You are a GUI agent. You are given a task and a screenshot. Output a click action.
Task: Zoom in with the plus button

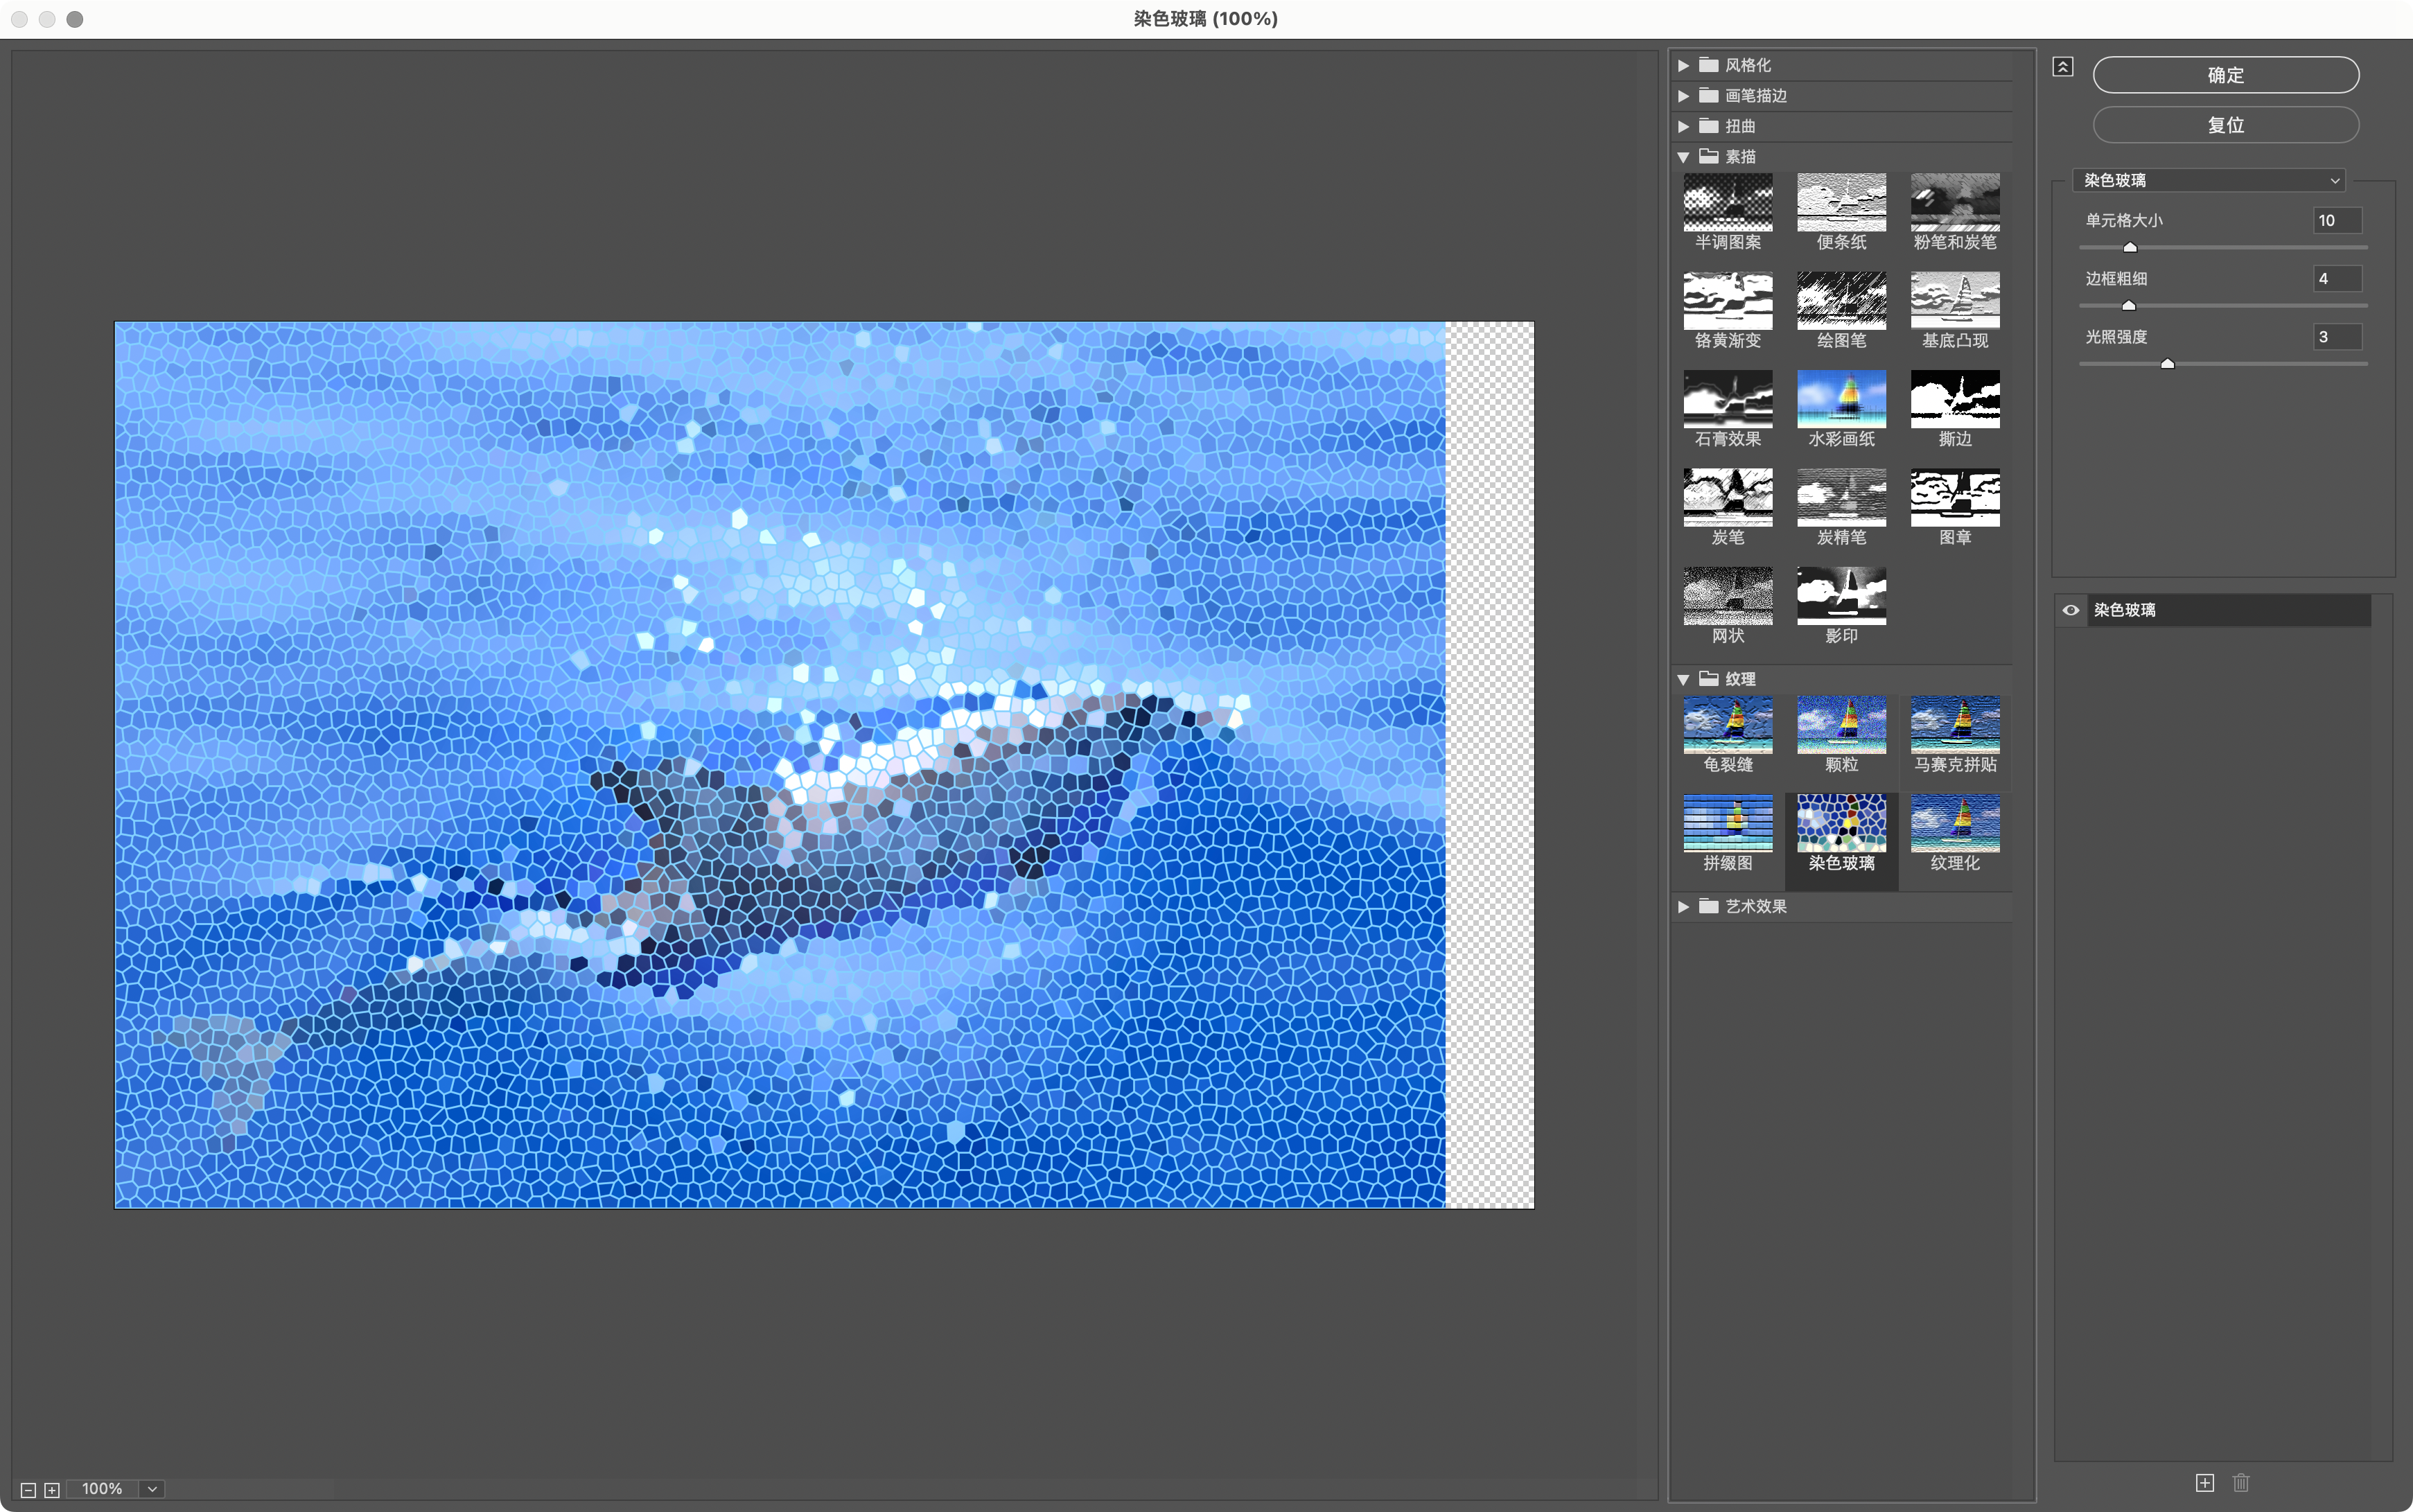tap(52, 1490)
